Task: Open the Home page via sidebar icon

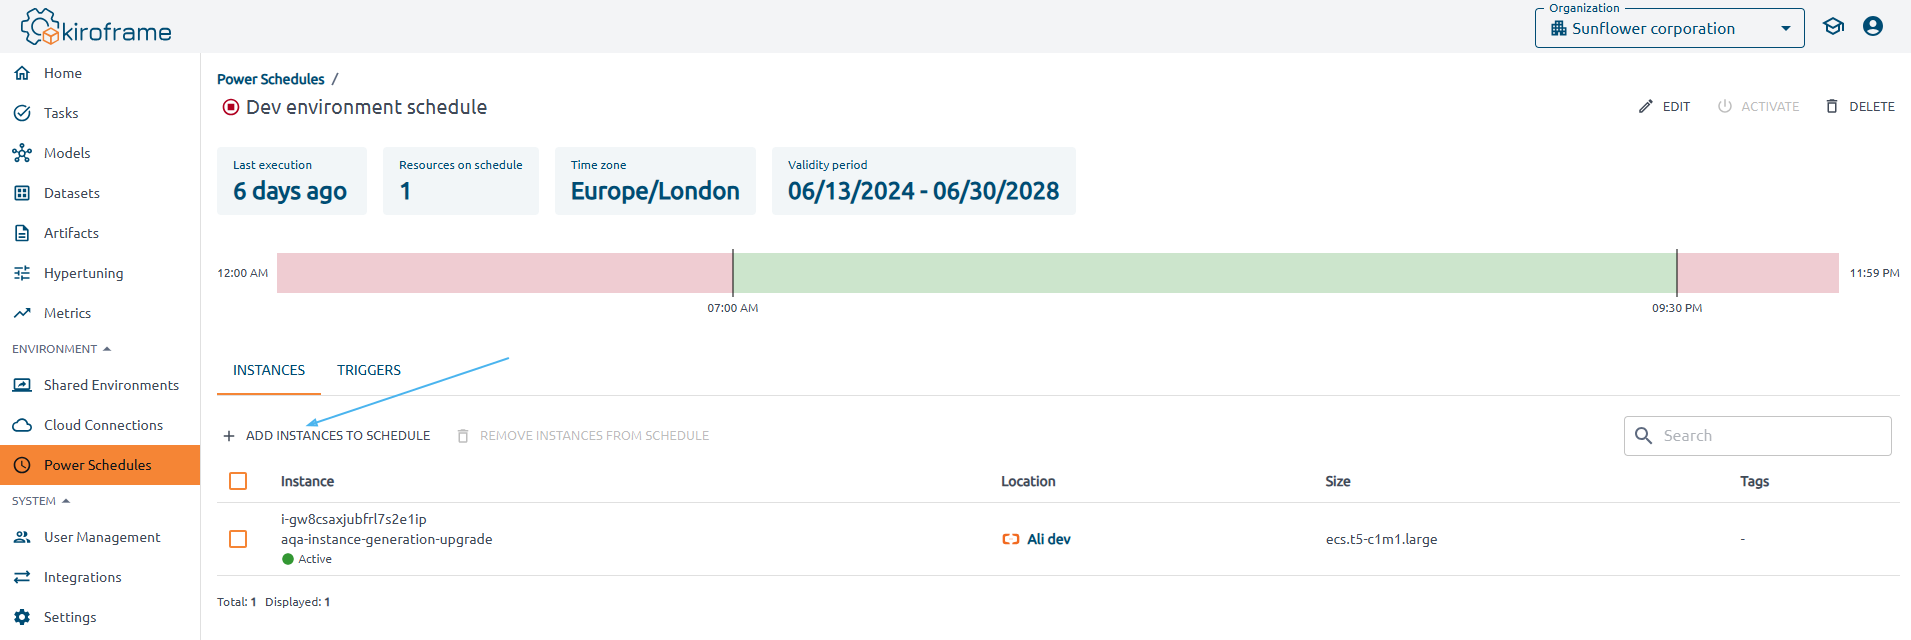Action: tap(21, 73)
